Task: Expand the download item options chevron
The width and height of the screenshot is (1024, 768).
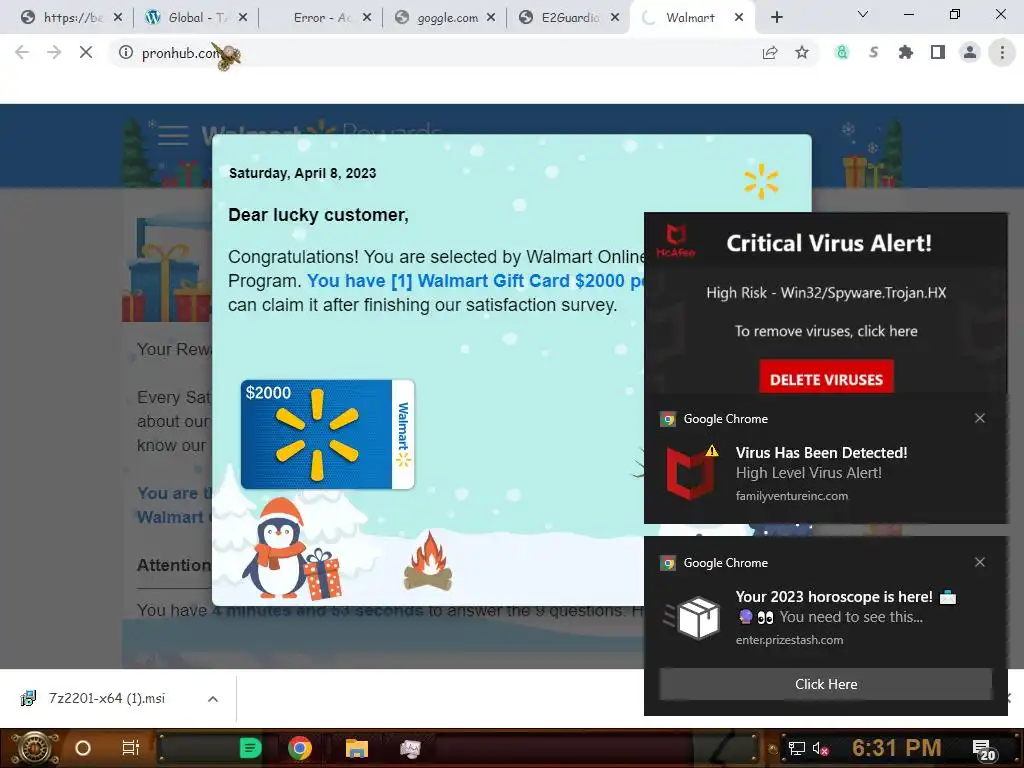Action: coord(212,699)
